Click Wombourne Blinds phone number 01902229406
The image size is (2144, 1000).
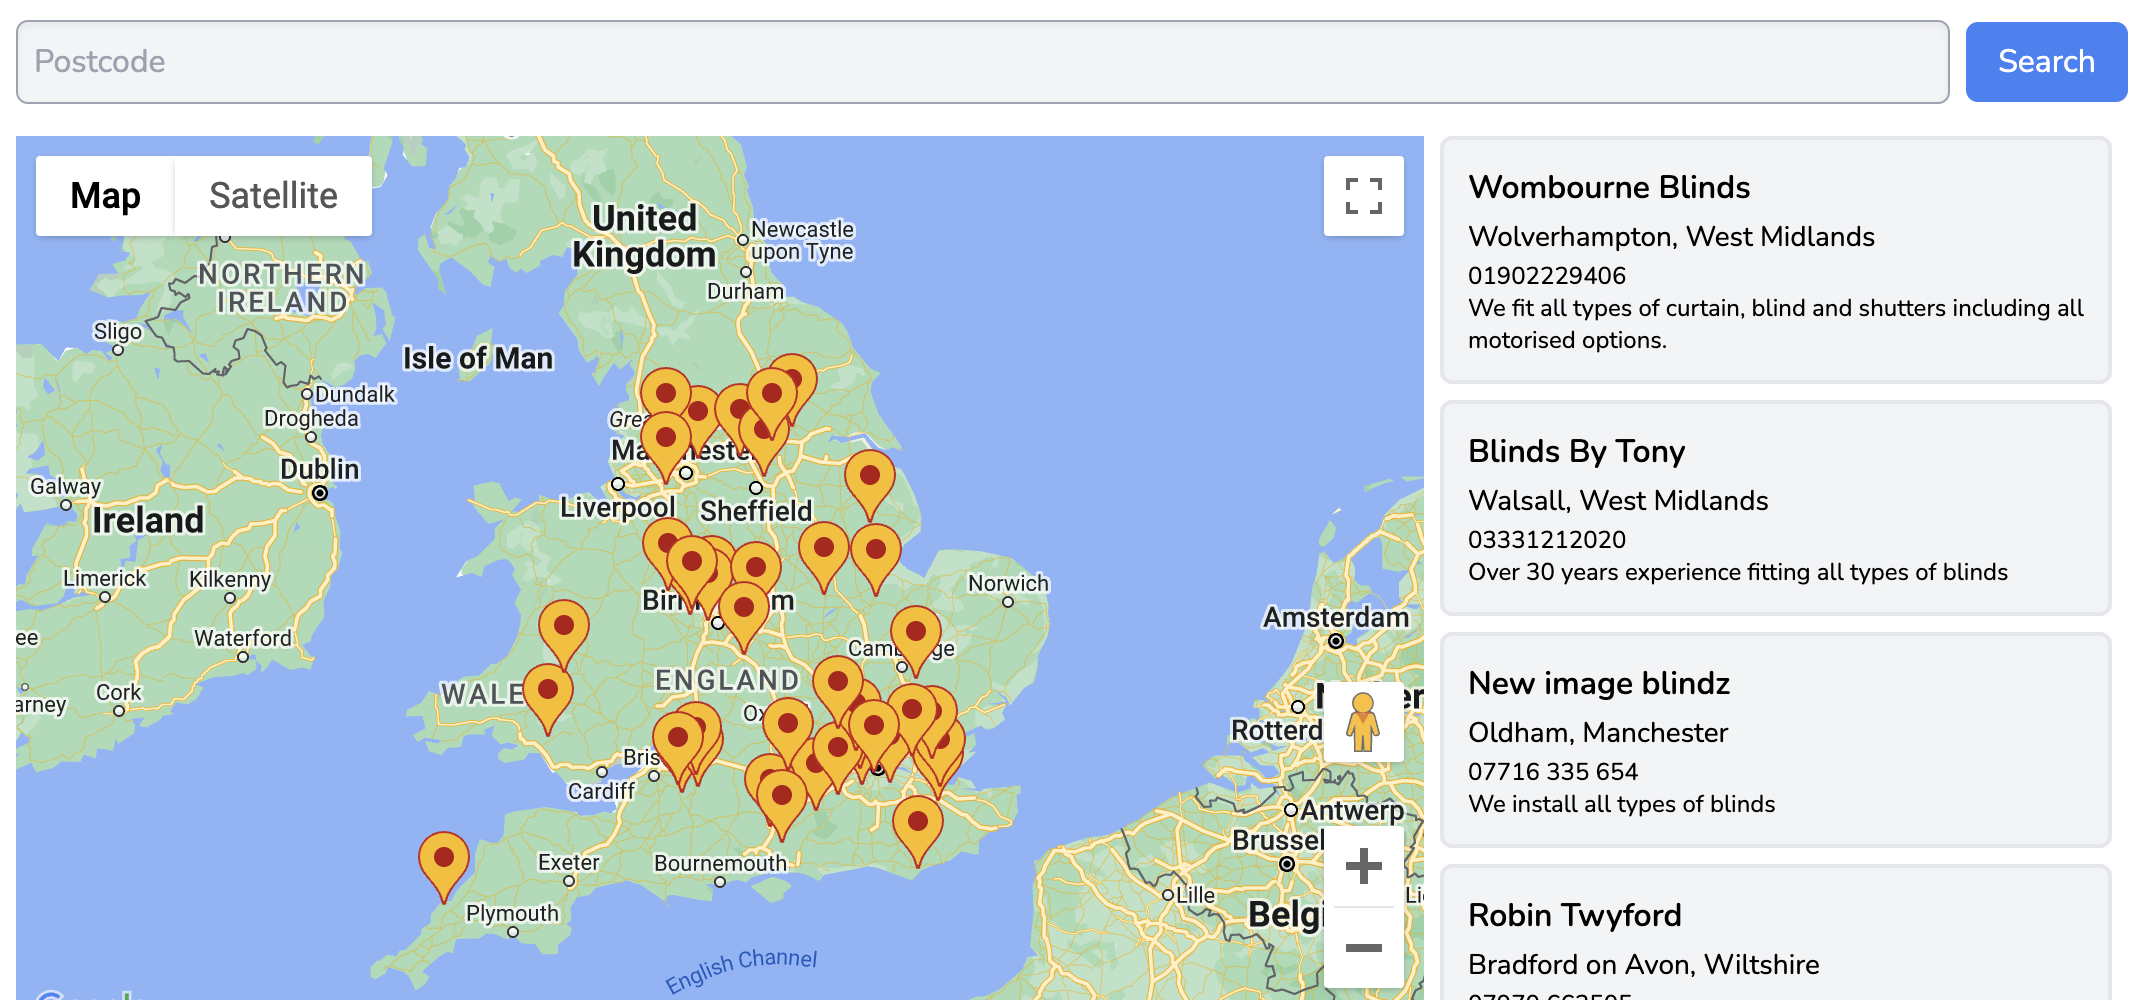(1546, 276)
